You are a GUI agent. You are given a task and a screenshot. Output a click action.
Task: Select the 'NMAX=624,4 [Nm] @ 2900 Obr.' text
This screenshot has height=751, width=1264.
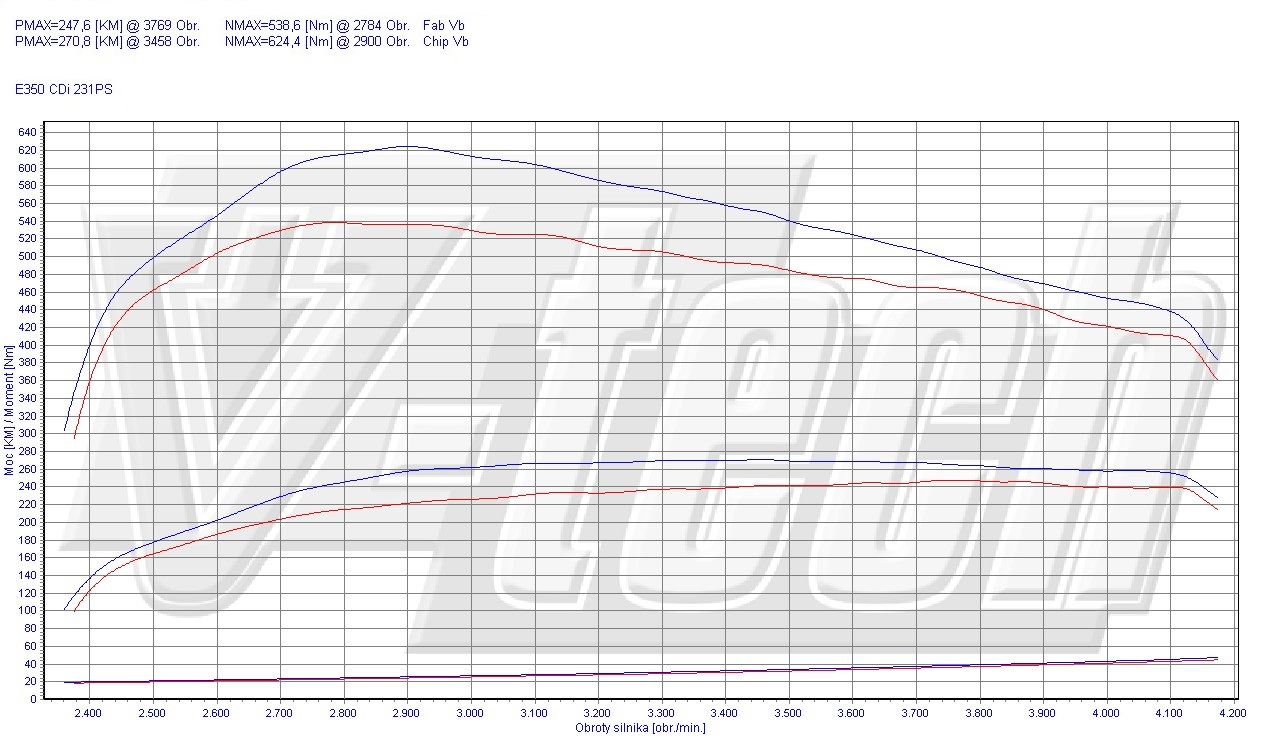click(x=317, y=41)
